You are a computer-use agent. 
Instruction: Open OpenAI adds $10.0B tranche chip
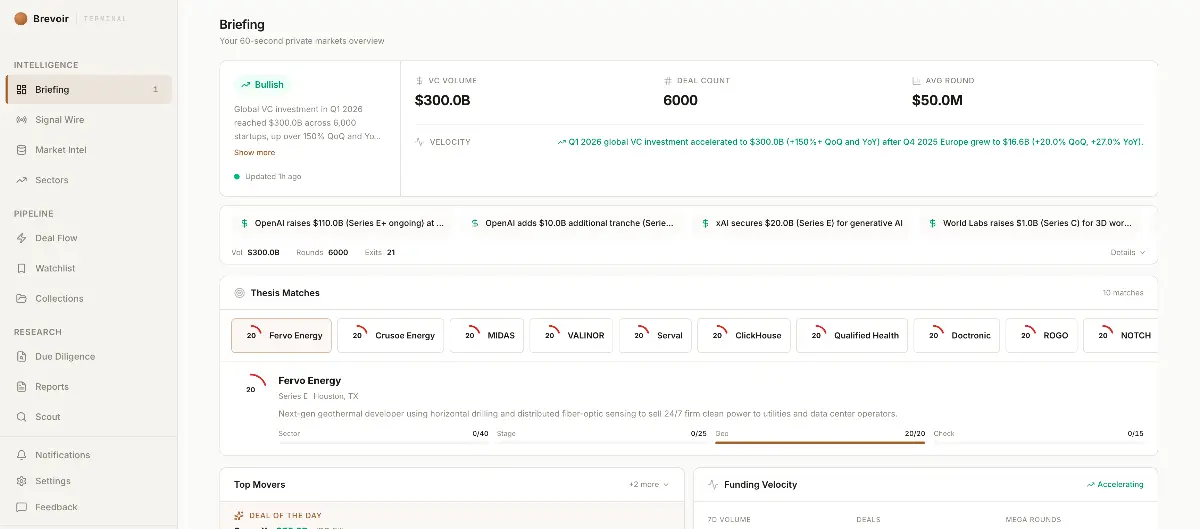click(573, 223)
